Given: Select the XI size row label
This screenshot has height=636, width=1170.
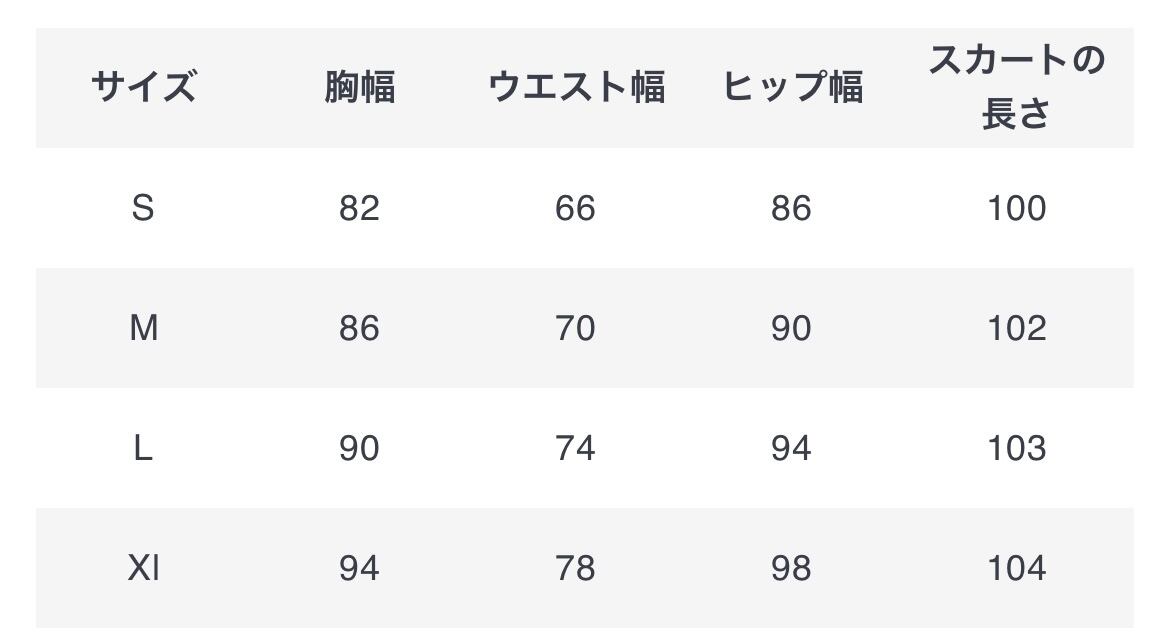Looking at the screenshot, I should point(143,568).
